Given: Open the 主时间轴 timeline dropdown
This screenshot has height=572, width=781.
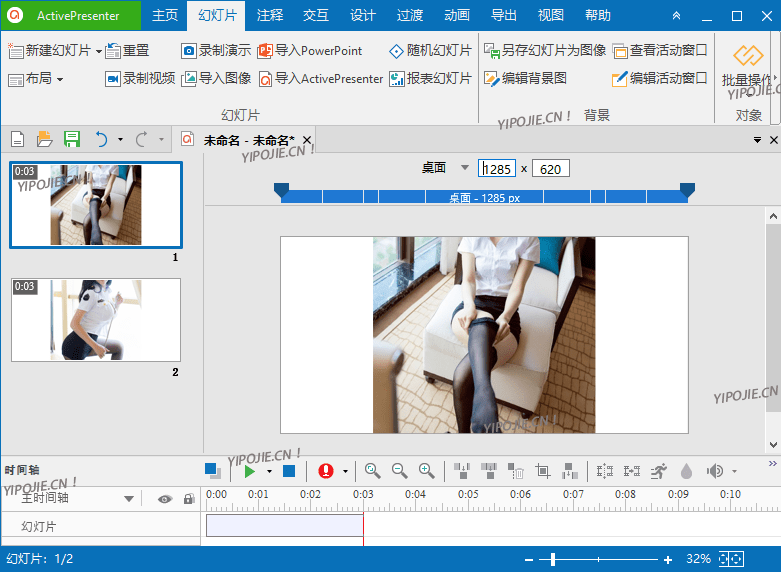Looking at the screenshot, I should tap(128, 499).
